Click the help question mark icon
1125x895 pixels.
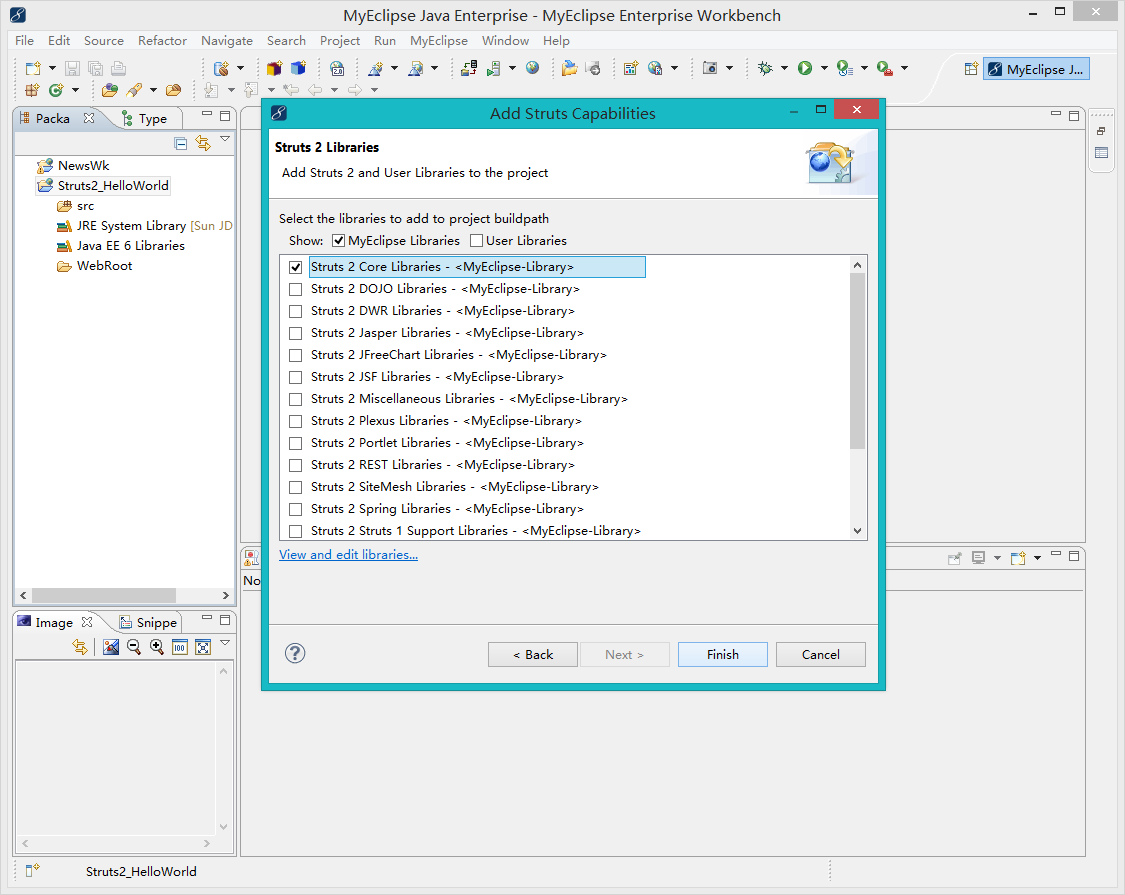pos(295,653)
